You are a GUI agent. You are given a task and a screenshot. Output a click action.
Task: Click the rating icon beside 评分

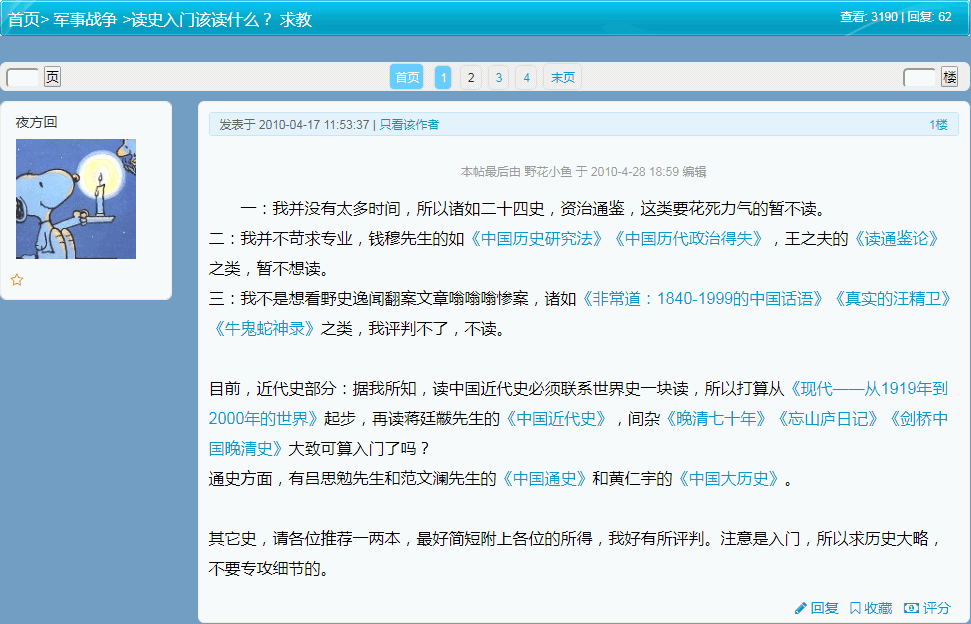pyautogui.click(x=911, y=608)
